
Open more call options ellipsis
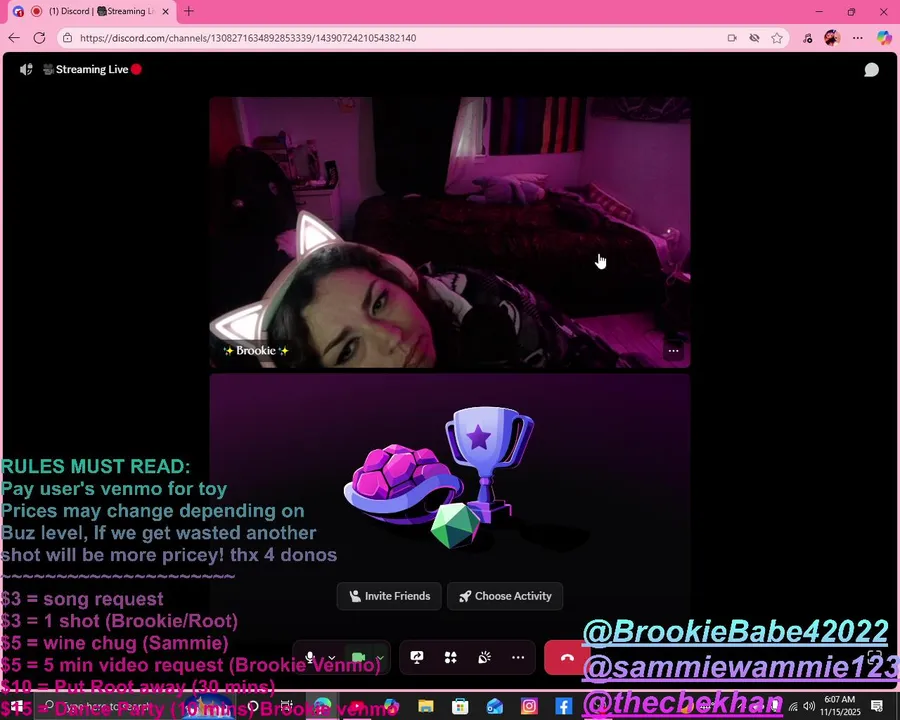tap(518, 657)
